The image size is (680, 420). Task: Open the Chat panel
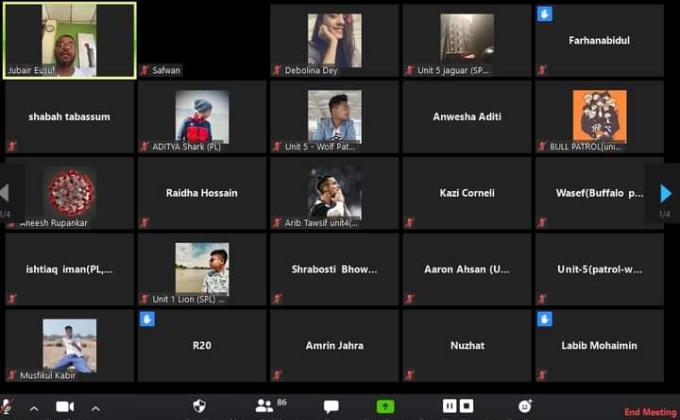pyautogui.click(x=331, y=406)
